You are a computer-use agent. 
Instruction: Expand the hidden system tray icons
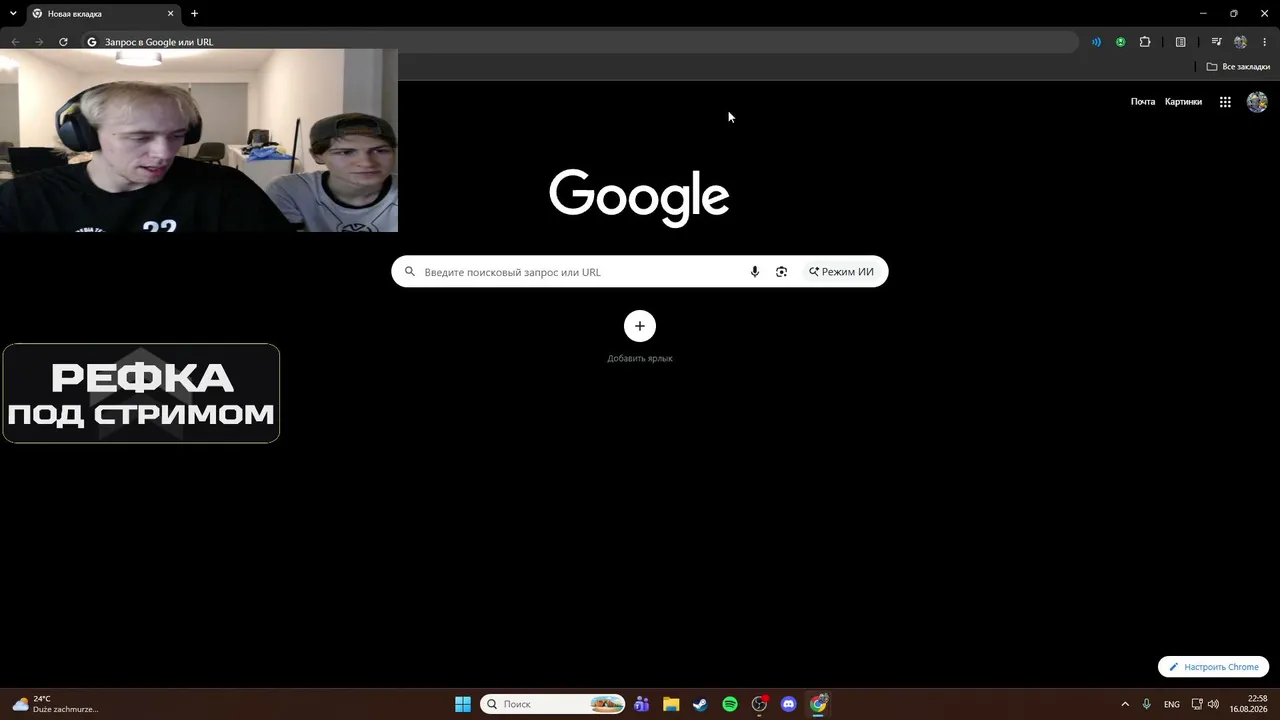tap(1125, 704)
